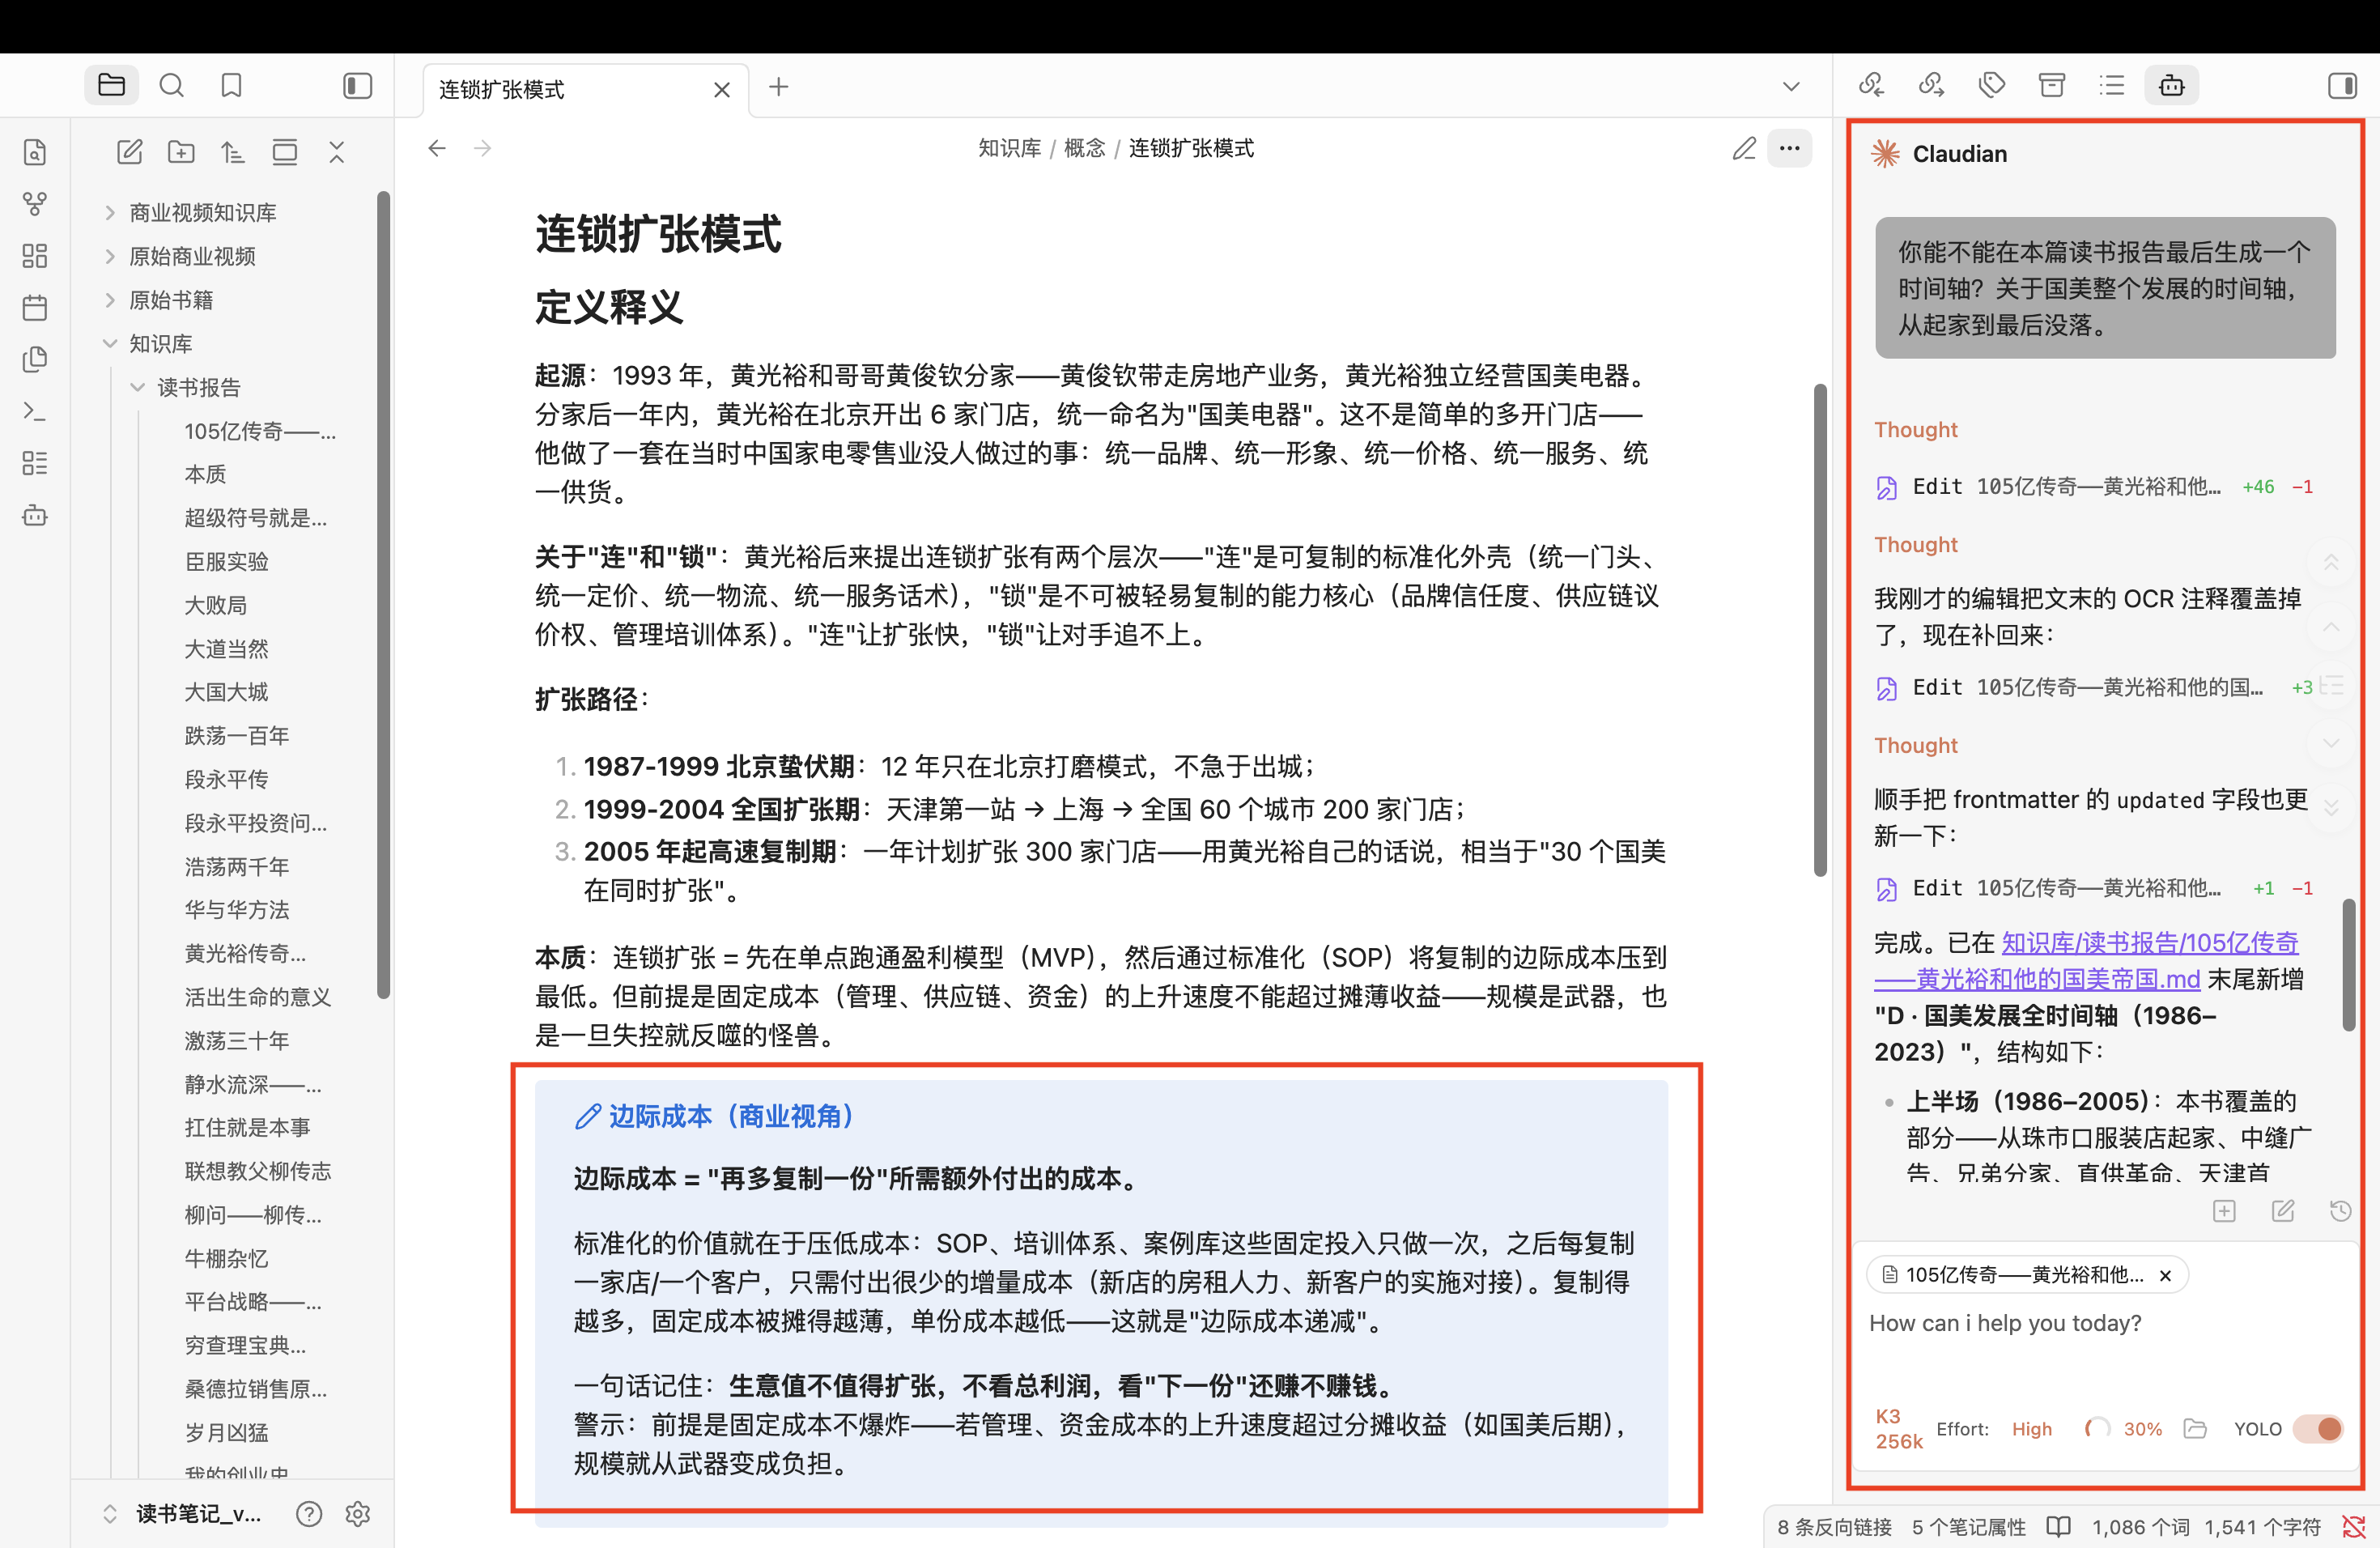
Task: Toggle the YOLO mode switch
Action: pos(2318,1429)
